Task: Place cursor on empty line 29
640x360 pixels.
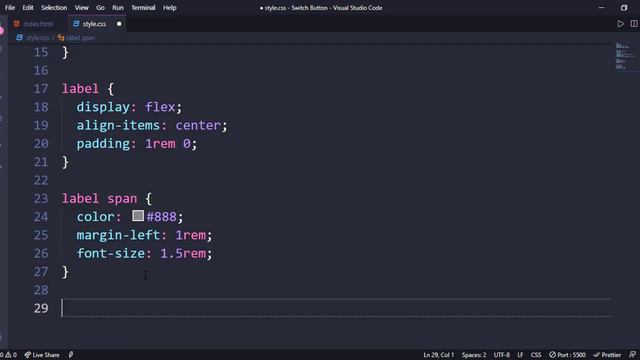Action: (336, 308)
